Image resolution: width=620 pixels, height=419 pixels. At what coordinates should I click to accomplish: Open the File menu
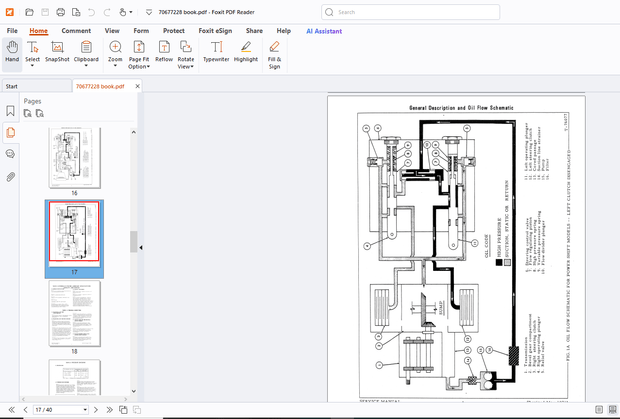[x=12, y=31]
